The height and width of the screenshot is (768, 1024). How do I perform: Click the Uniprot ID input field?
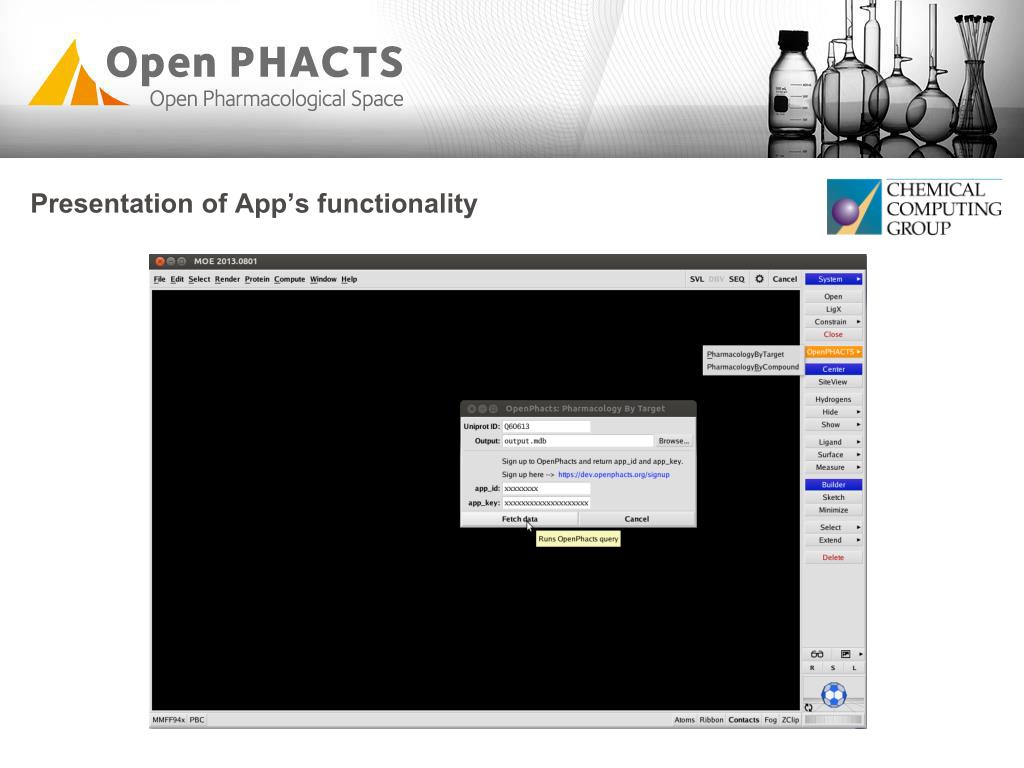(546, 426)
